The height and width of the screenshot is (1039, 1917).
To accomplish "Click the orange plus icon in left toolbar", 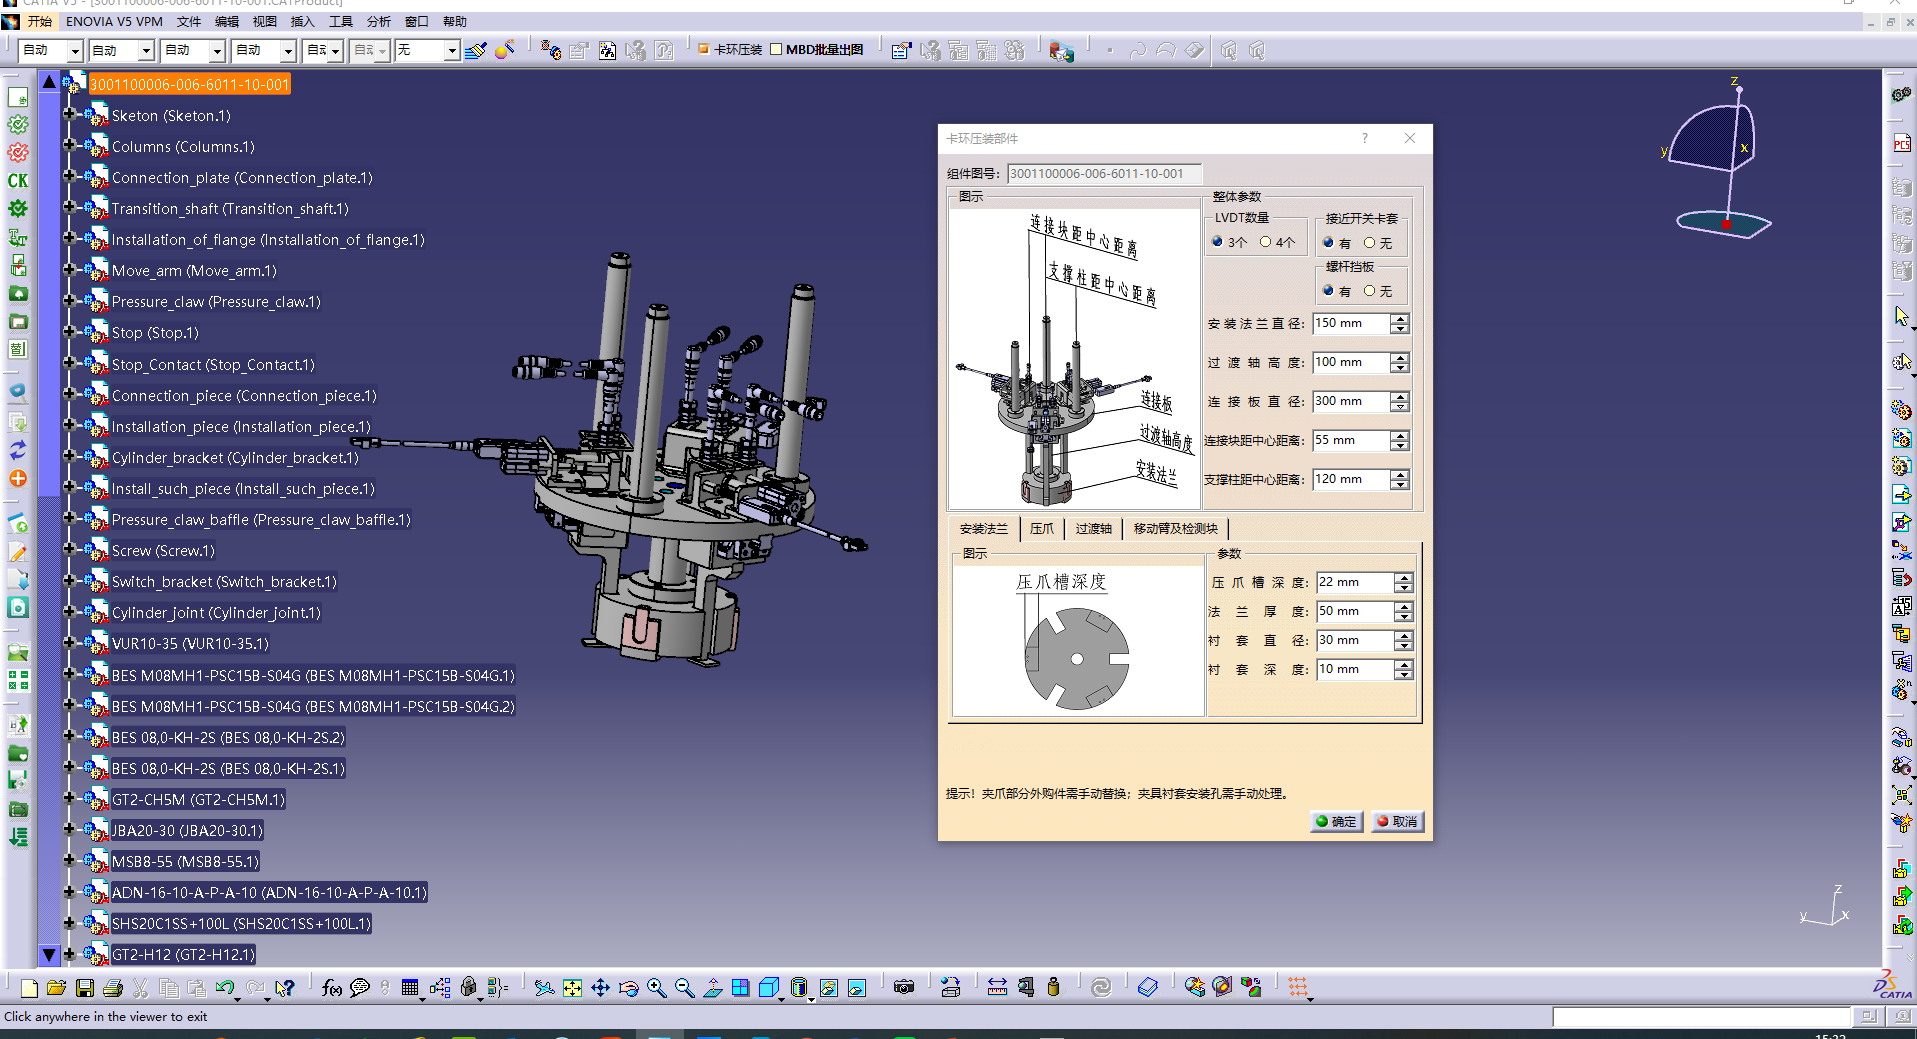I will coord(18,479).
